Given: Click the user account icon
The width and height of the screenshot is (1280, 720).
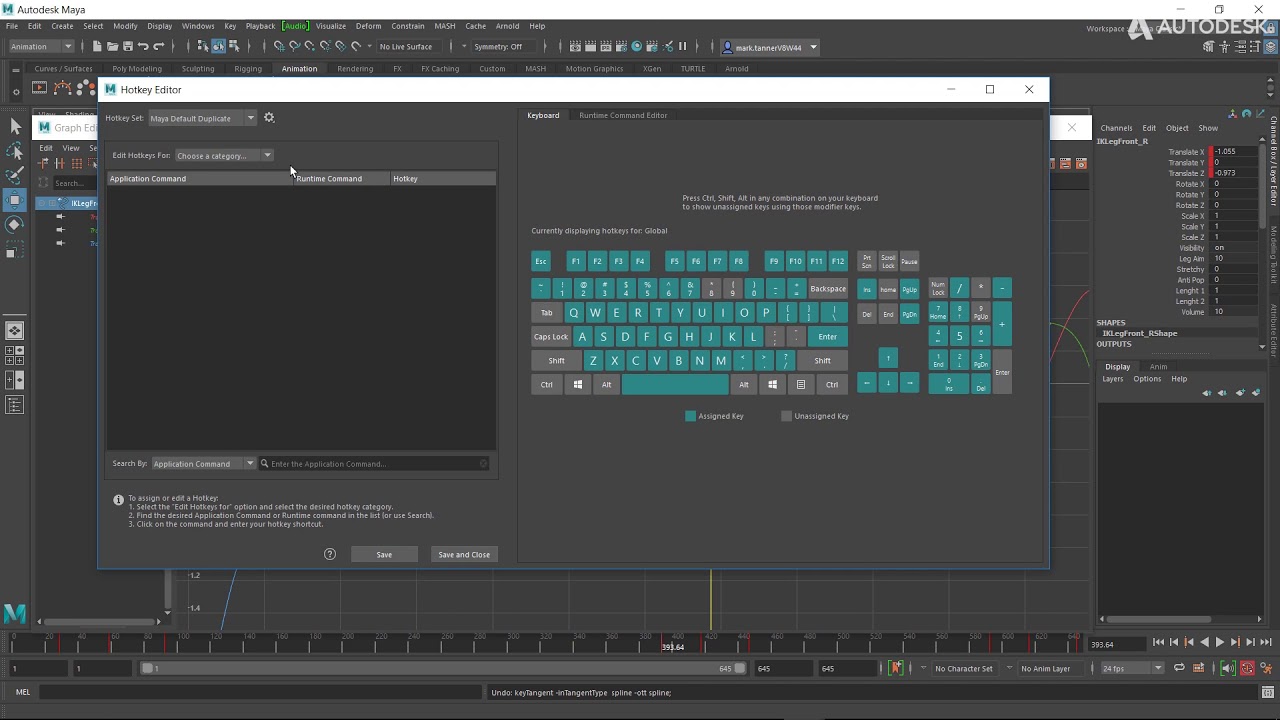Looking at the screenshot, I should pyautogui.click(x=727, y=47).
